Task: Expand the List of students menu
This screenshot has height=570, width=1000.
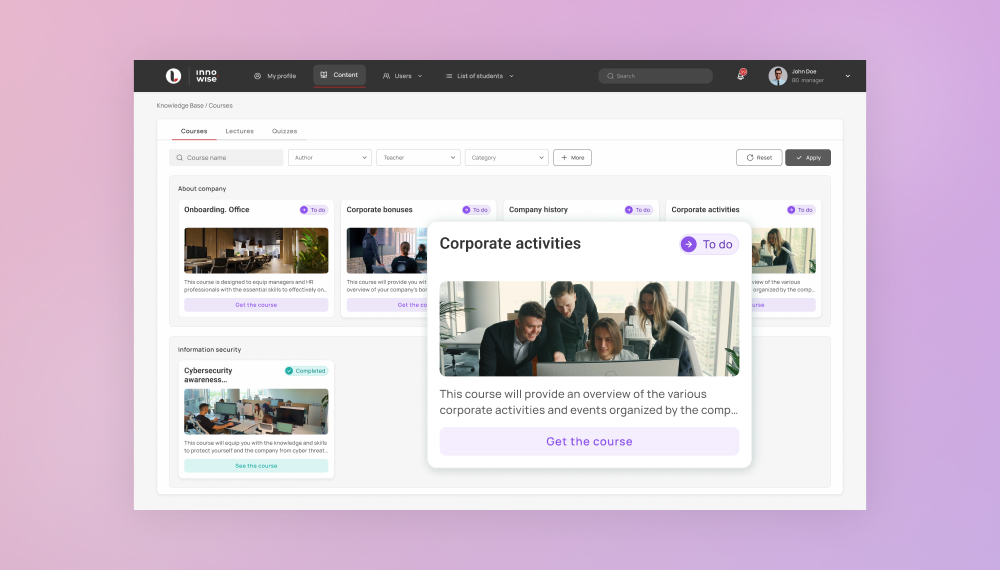Action: [480, 76]
